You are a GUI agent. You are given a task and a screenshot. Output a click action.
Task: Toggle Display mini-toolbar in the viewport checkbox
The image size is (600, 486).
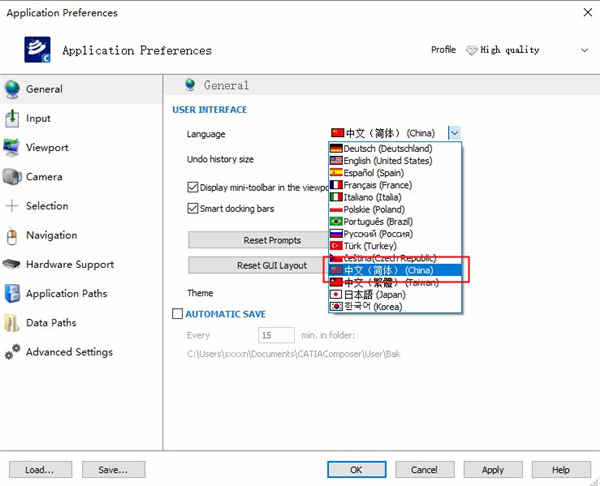[x=192, y=187]
